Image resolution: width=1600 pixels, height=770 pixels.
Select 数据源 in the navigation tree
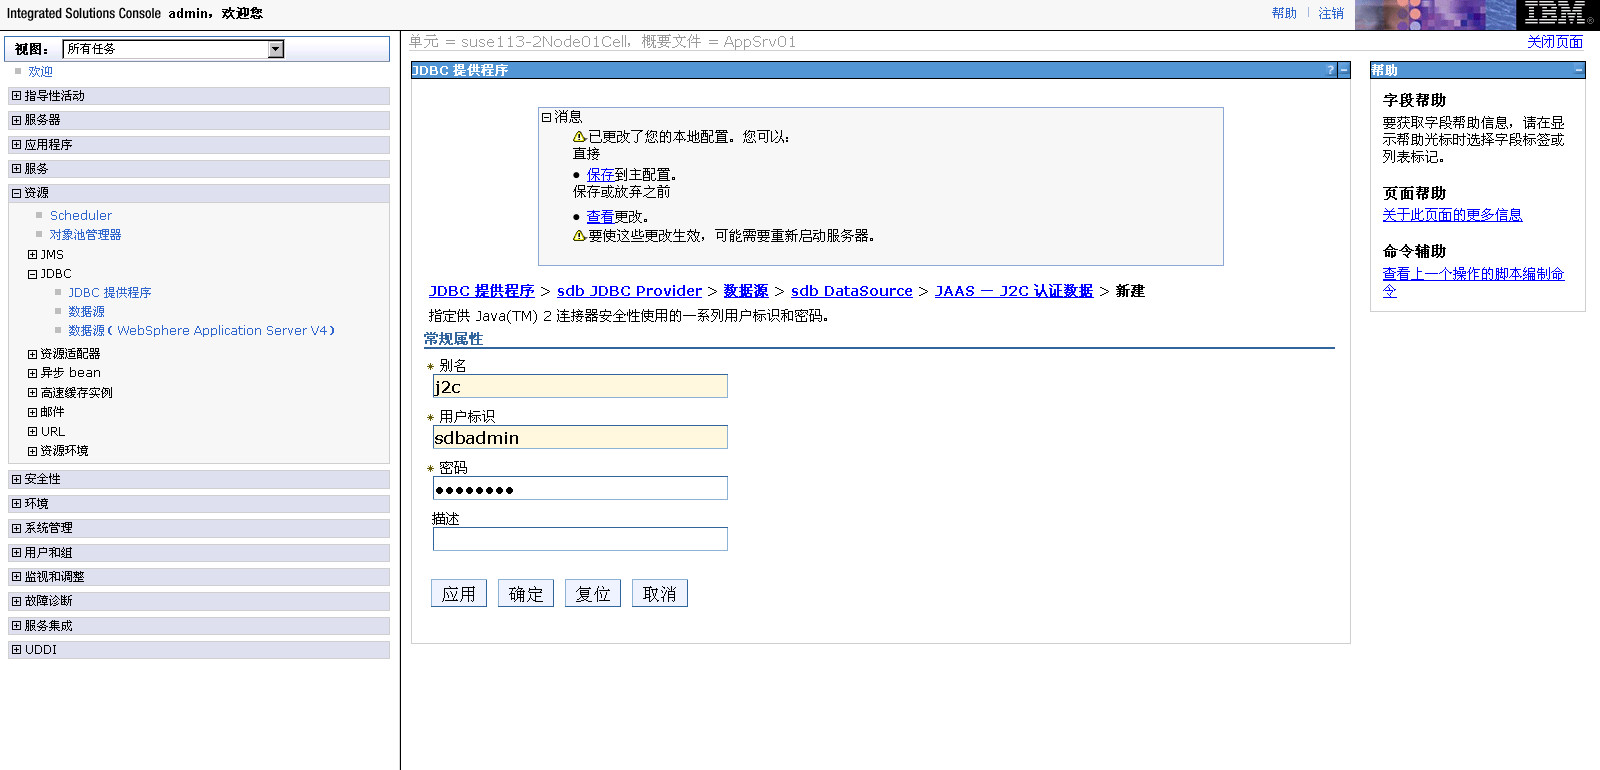coord(86,312)
